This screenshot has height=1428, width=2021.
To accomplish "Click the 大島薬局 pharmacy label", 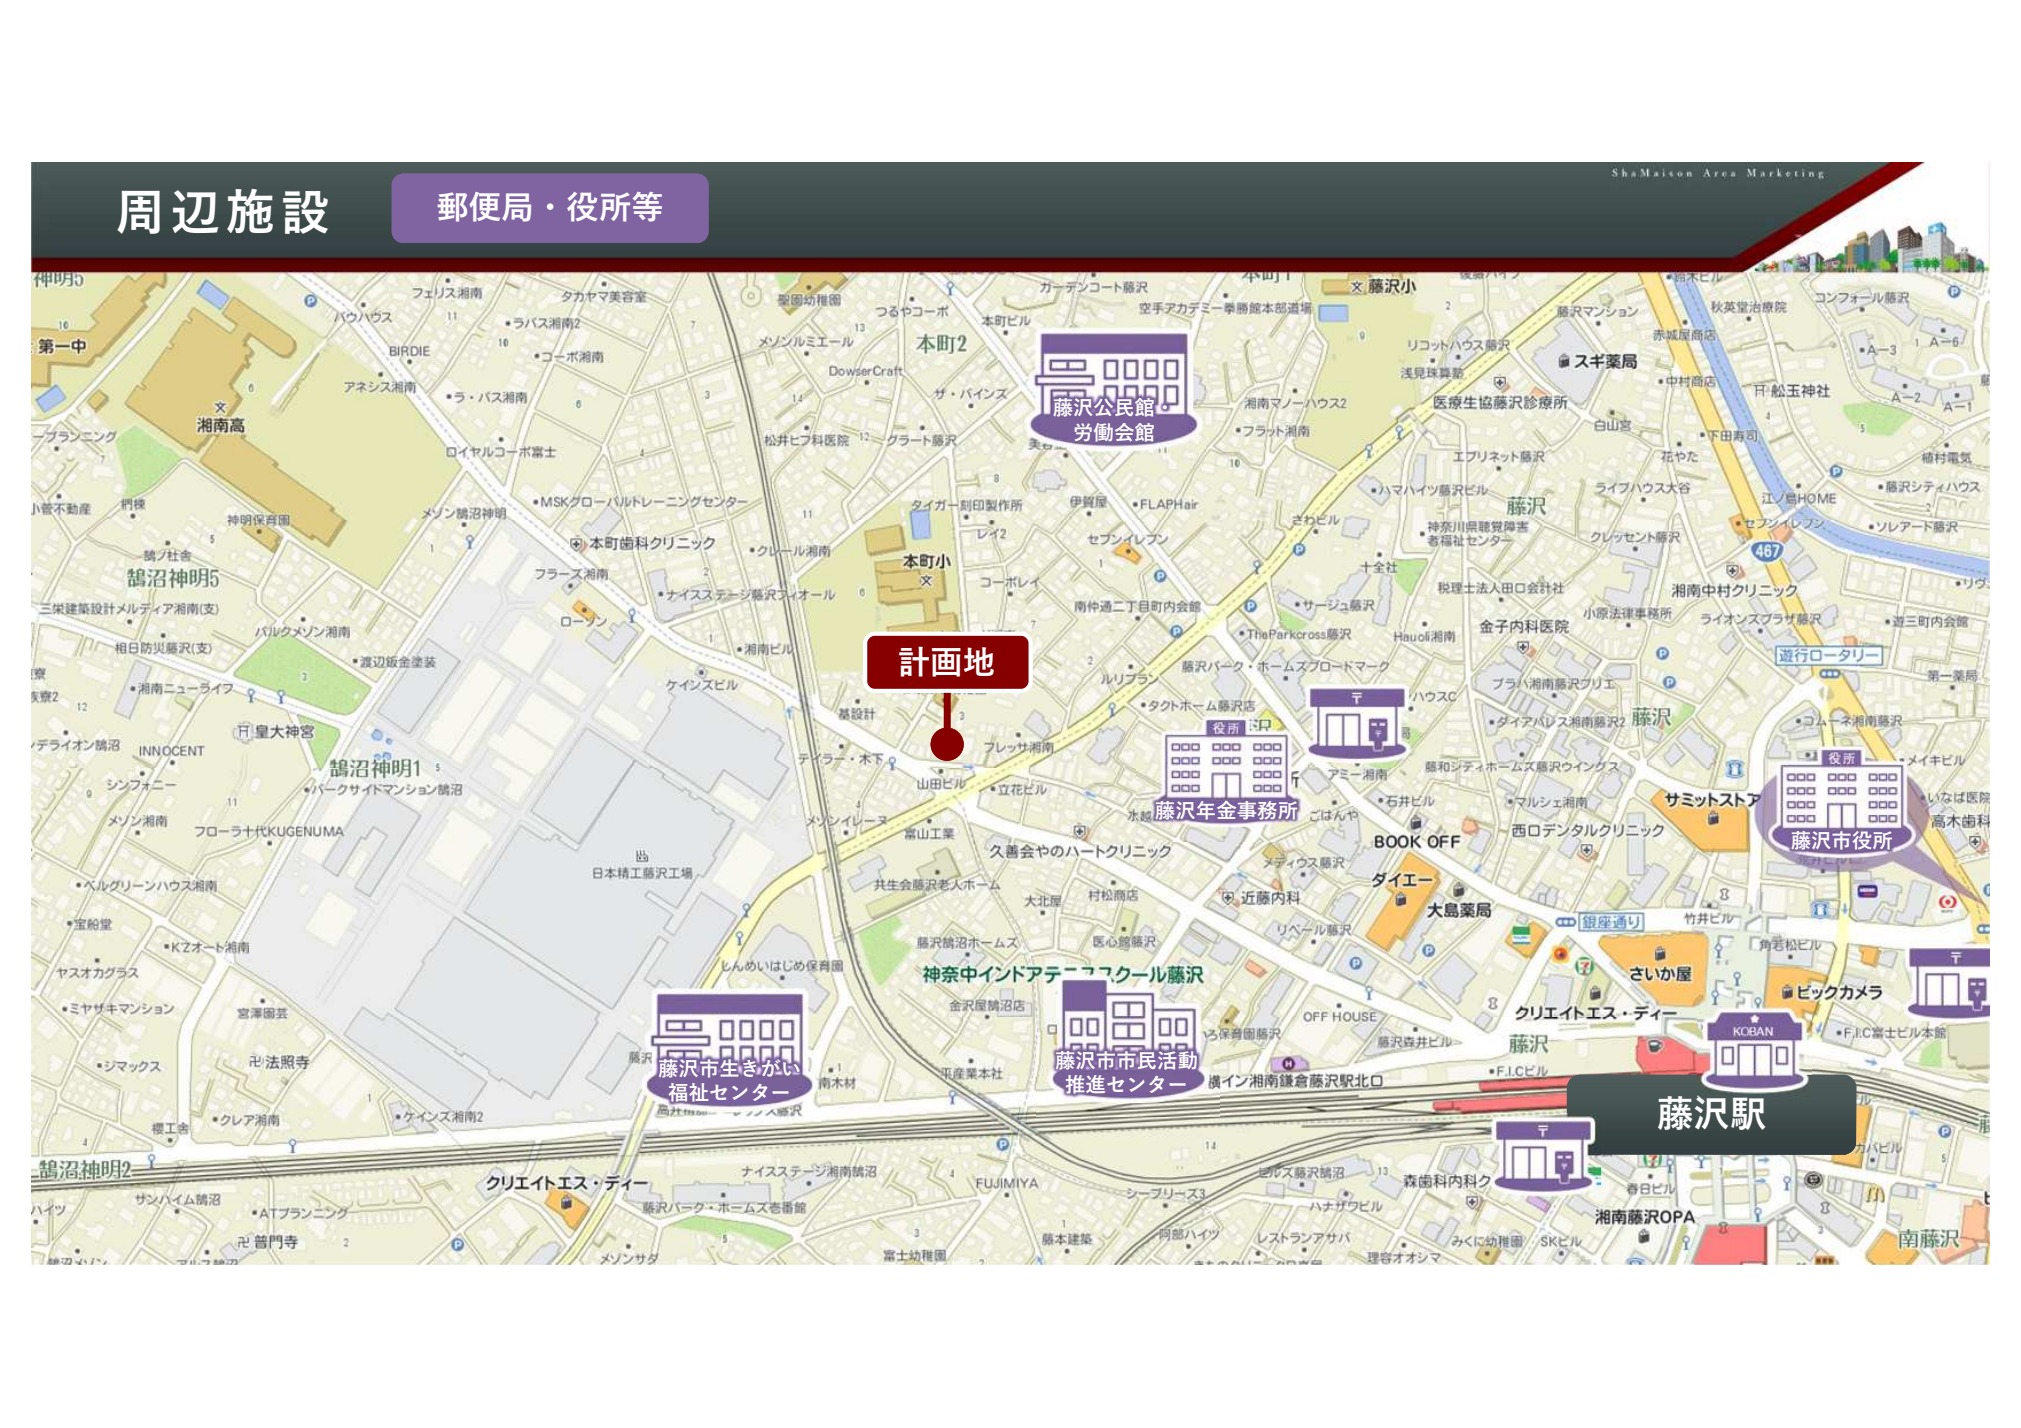I will coord(1459,910).
